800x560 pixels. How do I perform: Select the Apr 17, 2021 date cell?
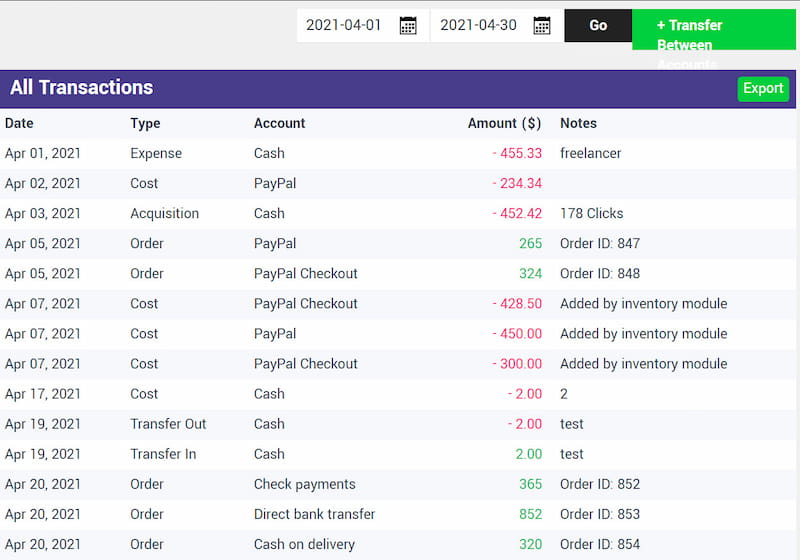click(x=43, y=394)
